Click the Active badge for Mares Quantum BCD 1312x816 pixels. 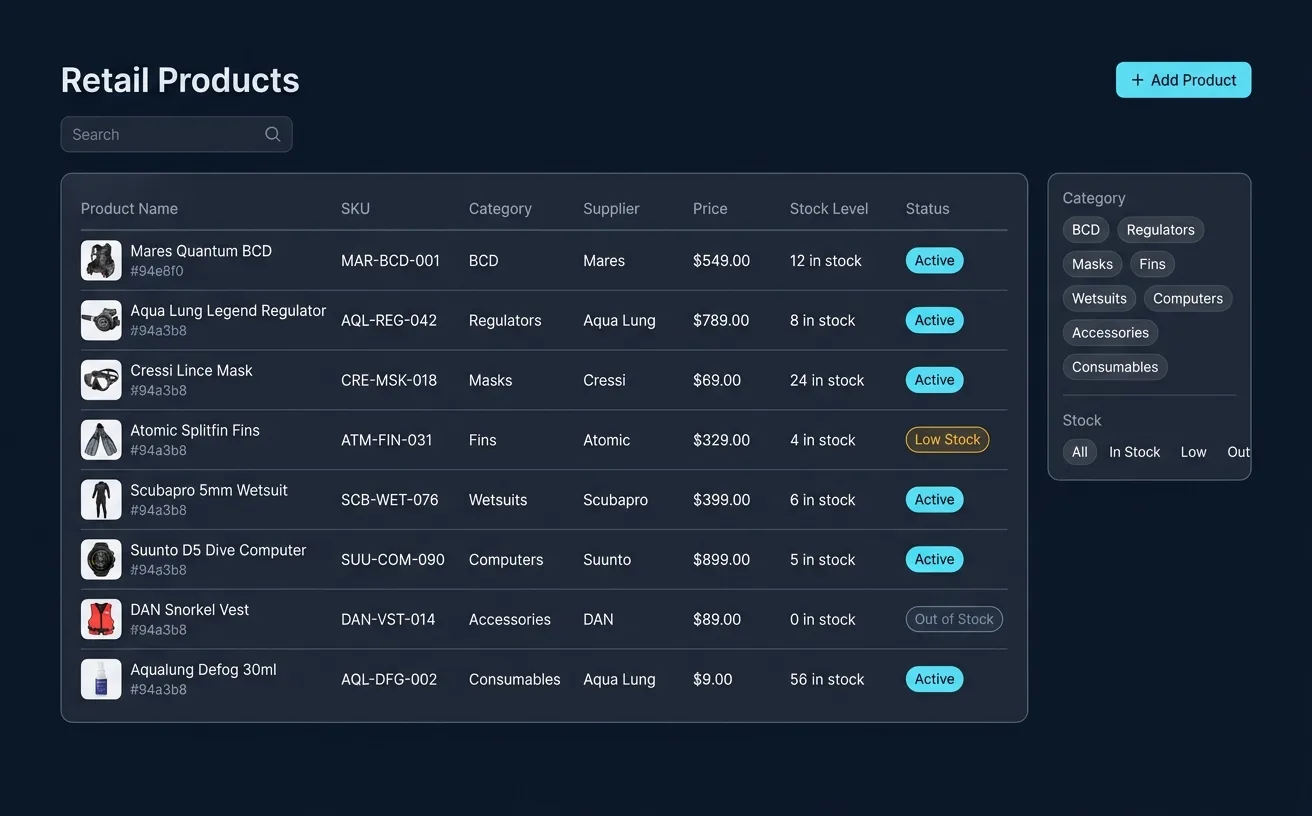934,260
